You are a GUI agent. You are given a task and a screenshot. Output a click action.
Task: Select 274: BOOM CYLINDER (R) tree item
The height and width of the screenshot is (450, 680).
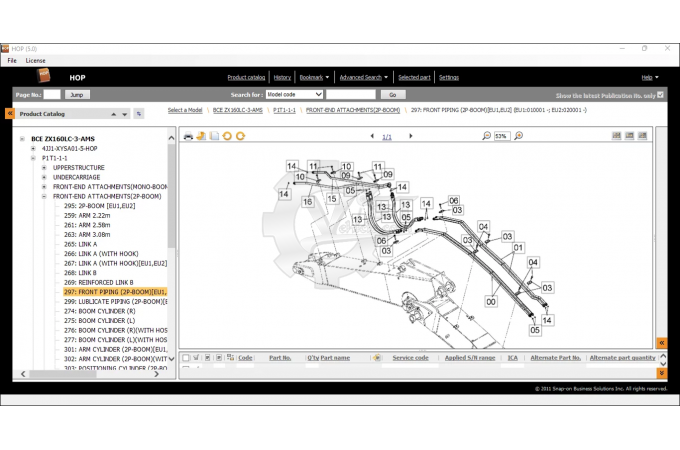point(100,311)
